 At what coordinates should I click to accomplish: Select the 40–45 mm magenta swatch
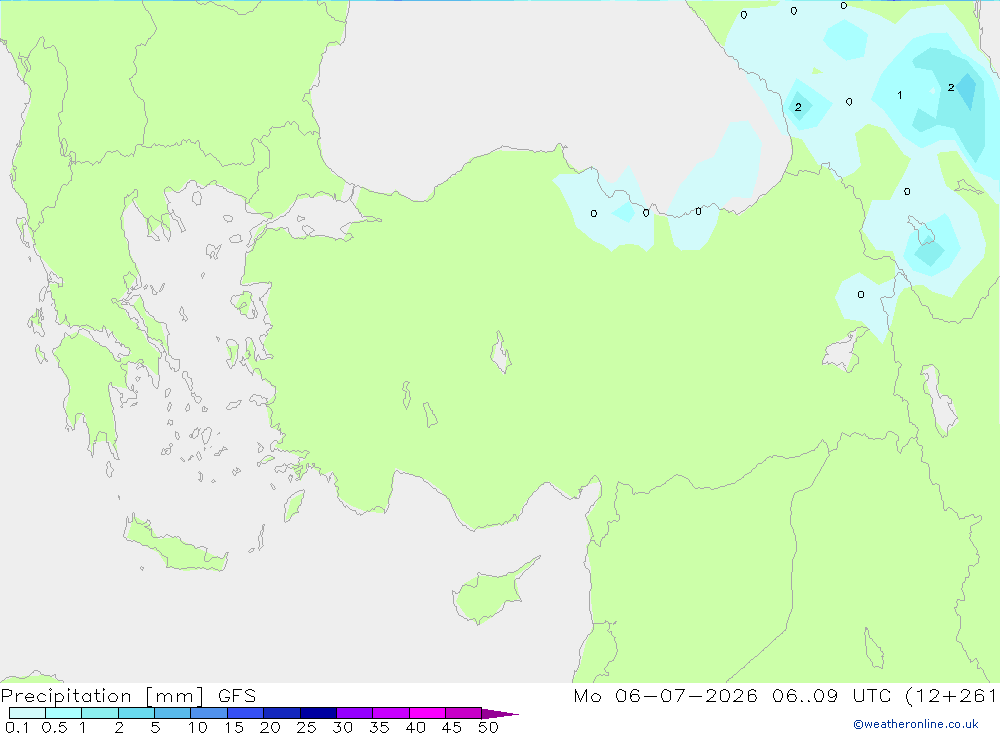tap(427, 713)
